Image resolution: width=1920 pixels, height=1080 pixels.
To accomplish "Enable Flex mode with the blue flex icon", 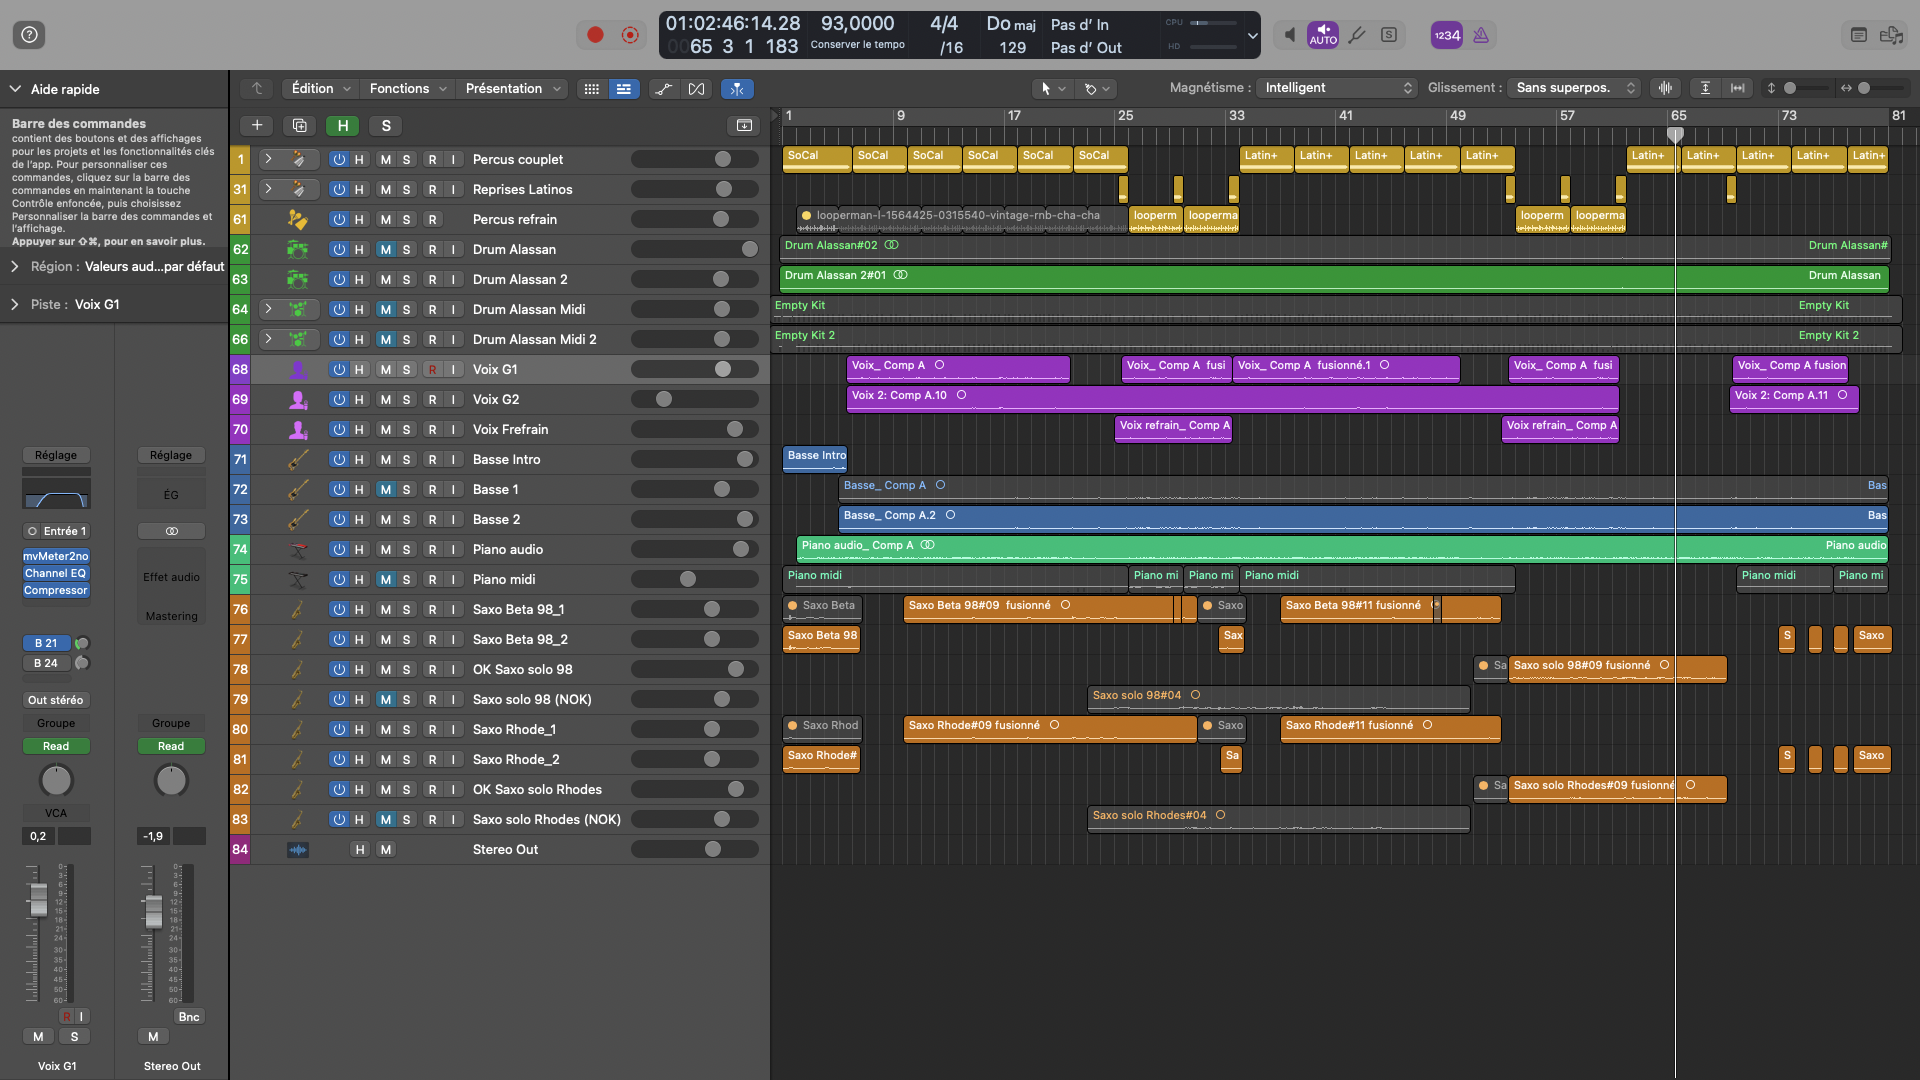I will point(738,88).
